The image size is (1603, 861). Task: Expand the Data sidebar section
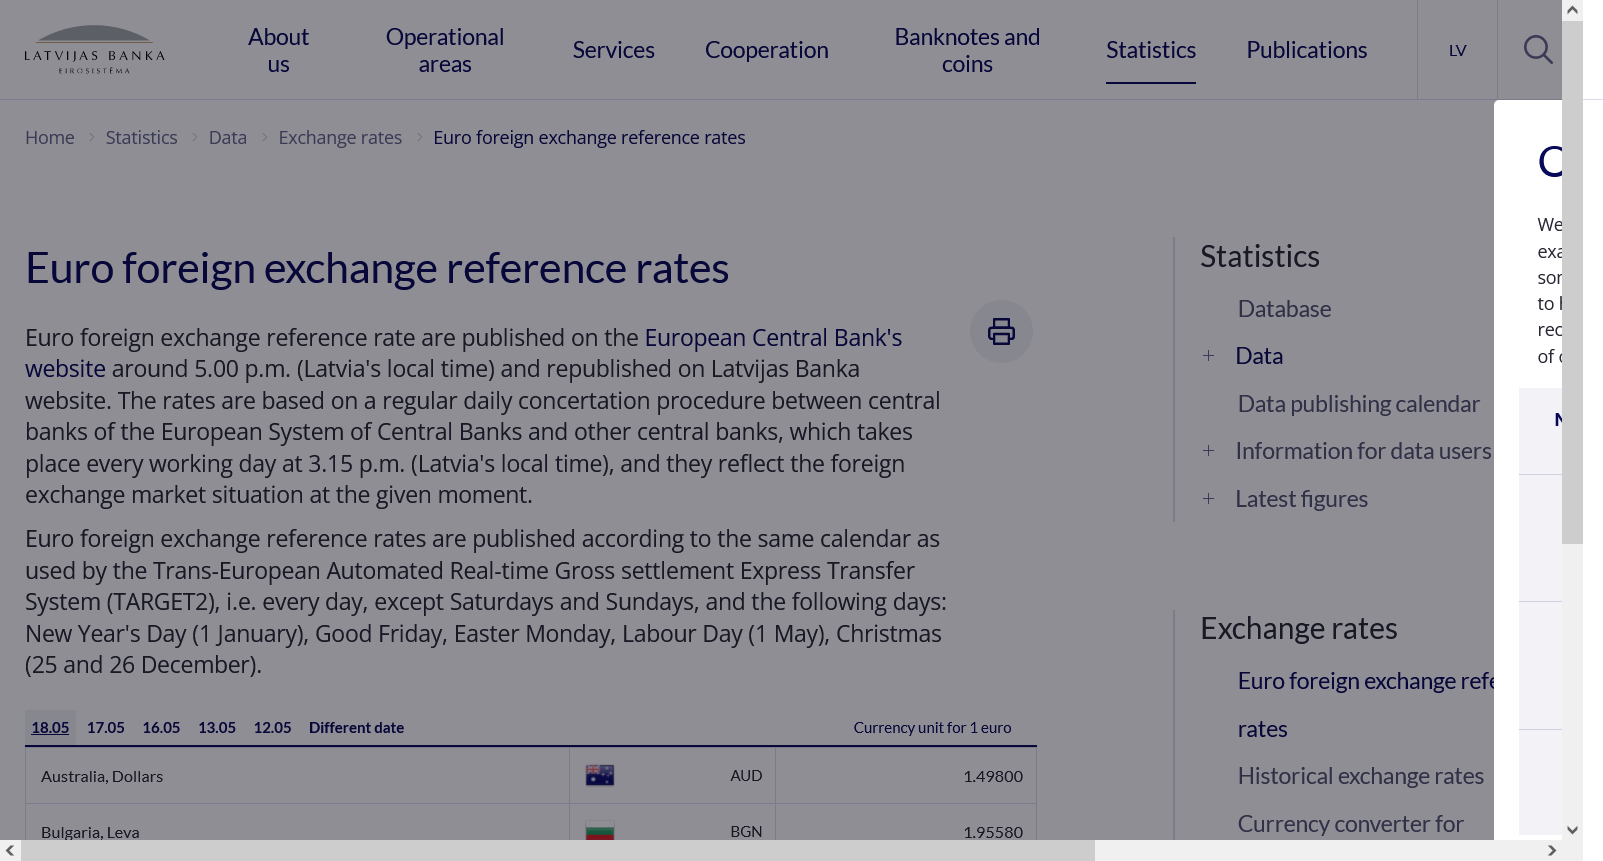point(1208,356)
